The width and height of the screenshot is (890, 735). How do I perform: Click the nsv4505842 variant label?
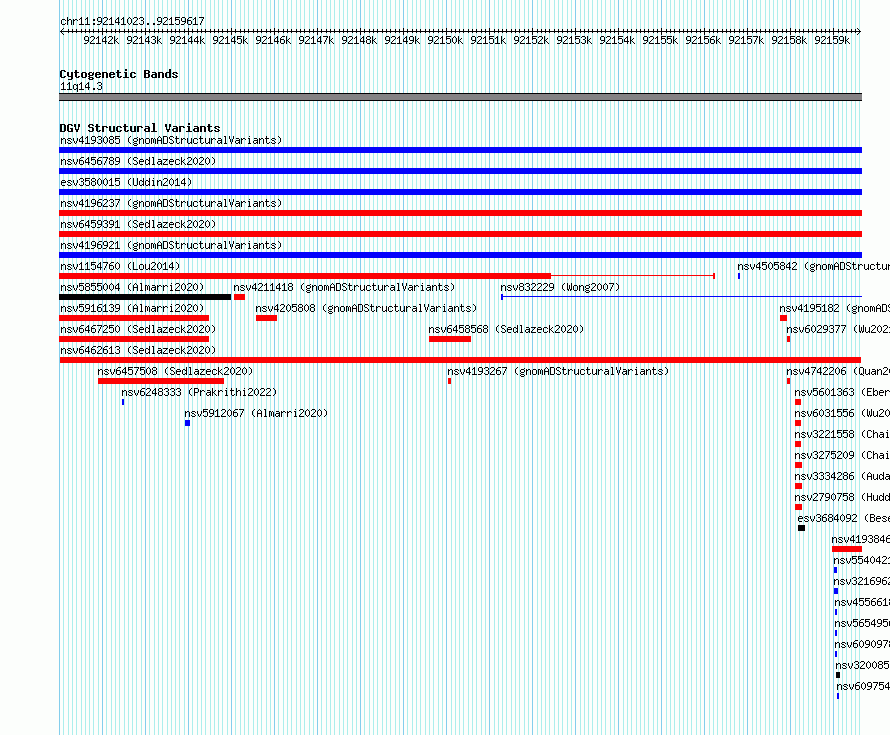pyautogui.click(x=813, y=266)
